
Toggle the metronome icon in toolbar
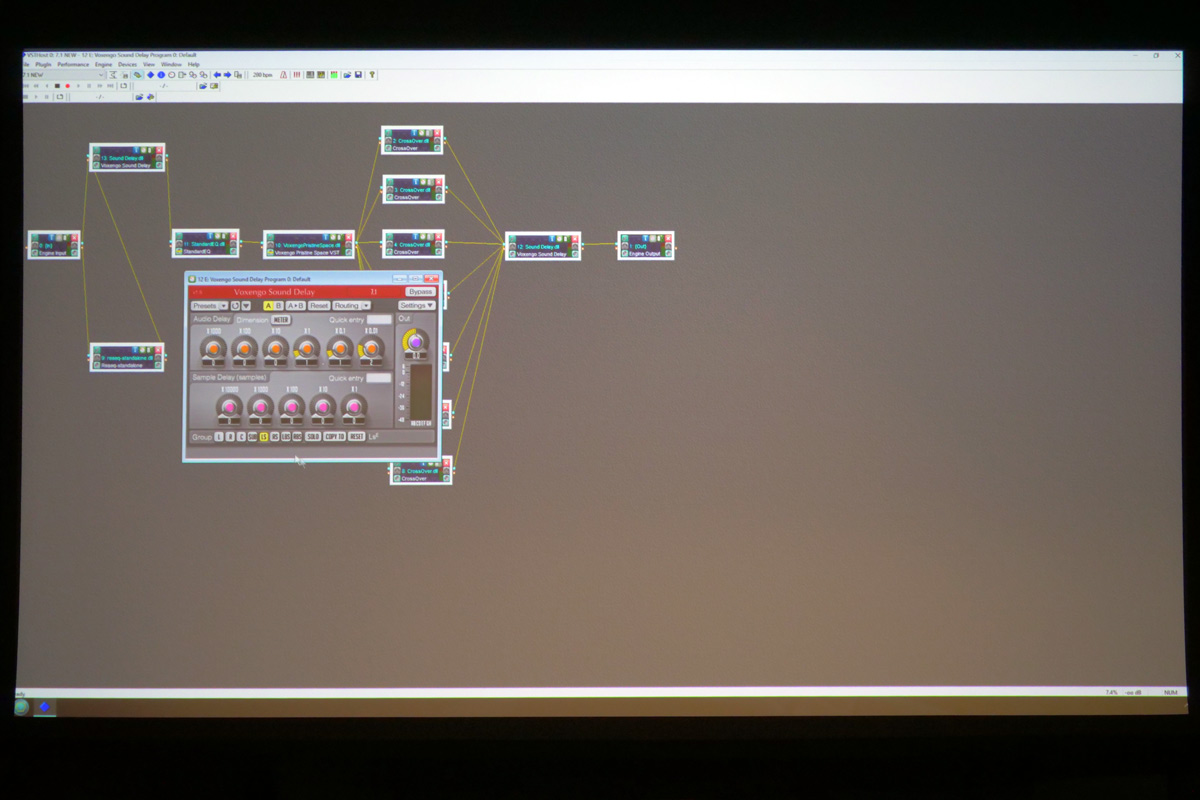(283, 75)
